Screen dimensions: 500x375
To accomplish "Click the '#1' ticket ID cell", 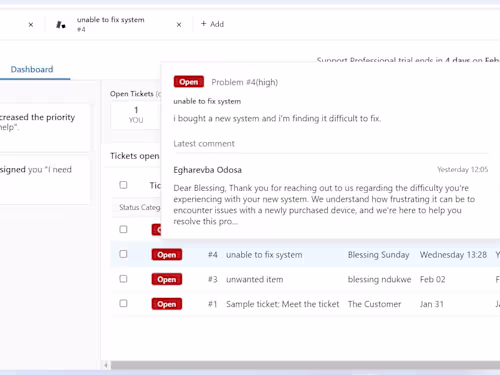I will click(x=213, y=304).
